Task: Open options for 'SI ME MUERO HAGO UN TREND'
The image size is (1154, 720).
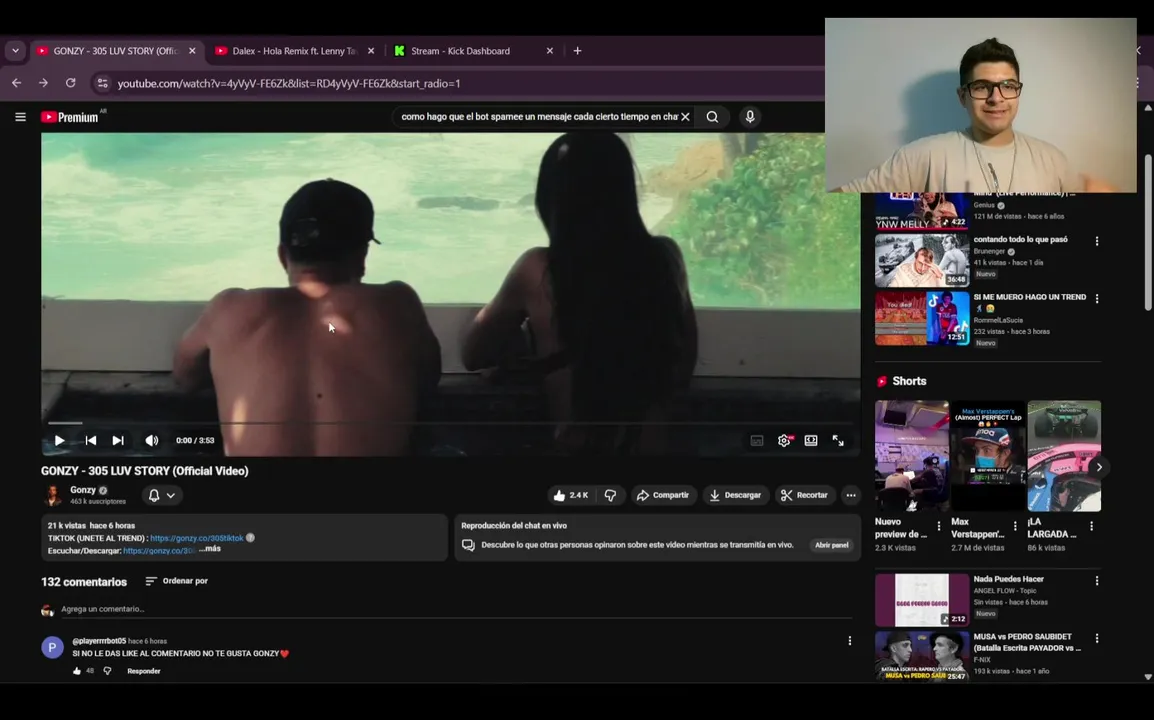Action: 1097,299
